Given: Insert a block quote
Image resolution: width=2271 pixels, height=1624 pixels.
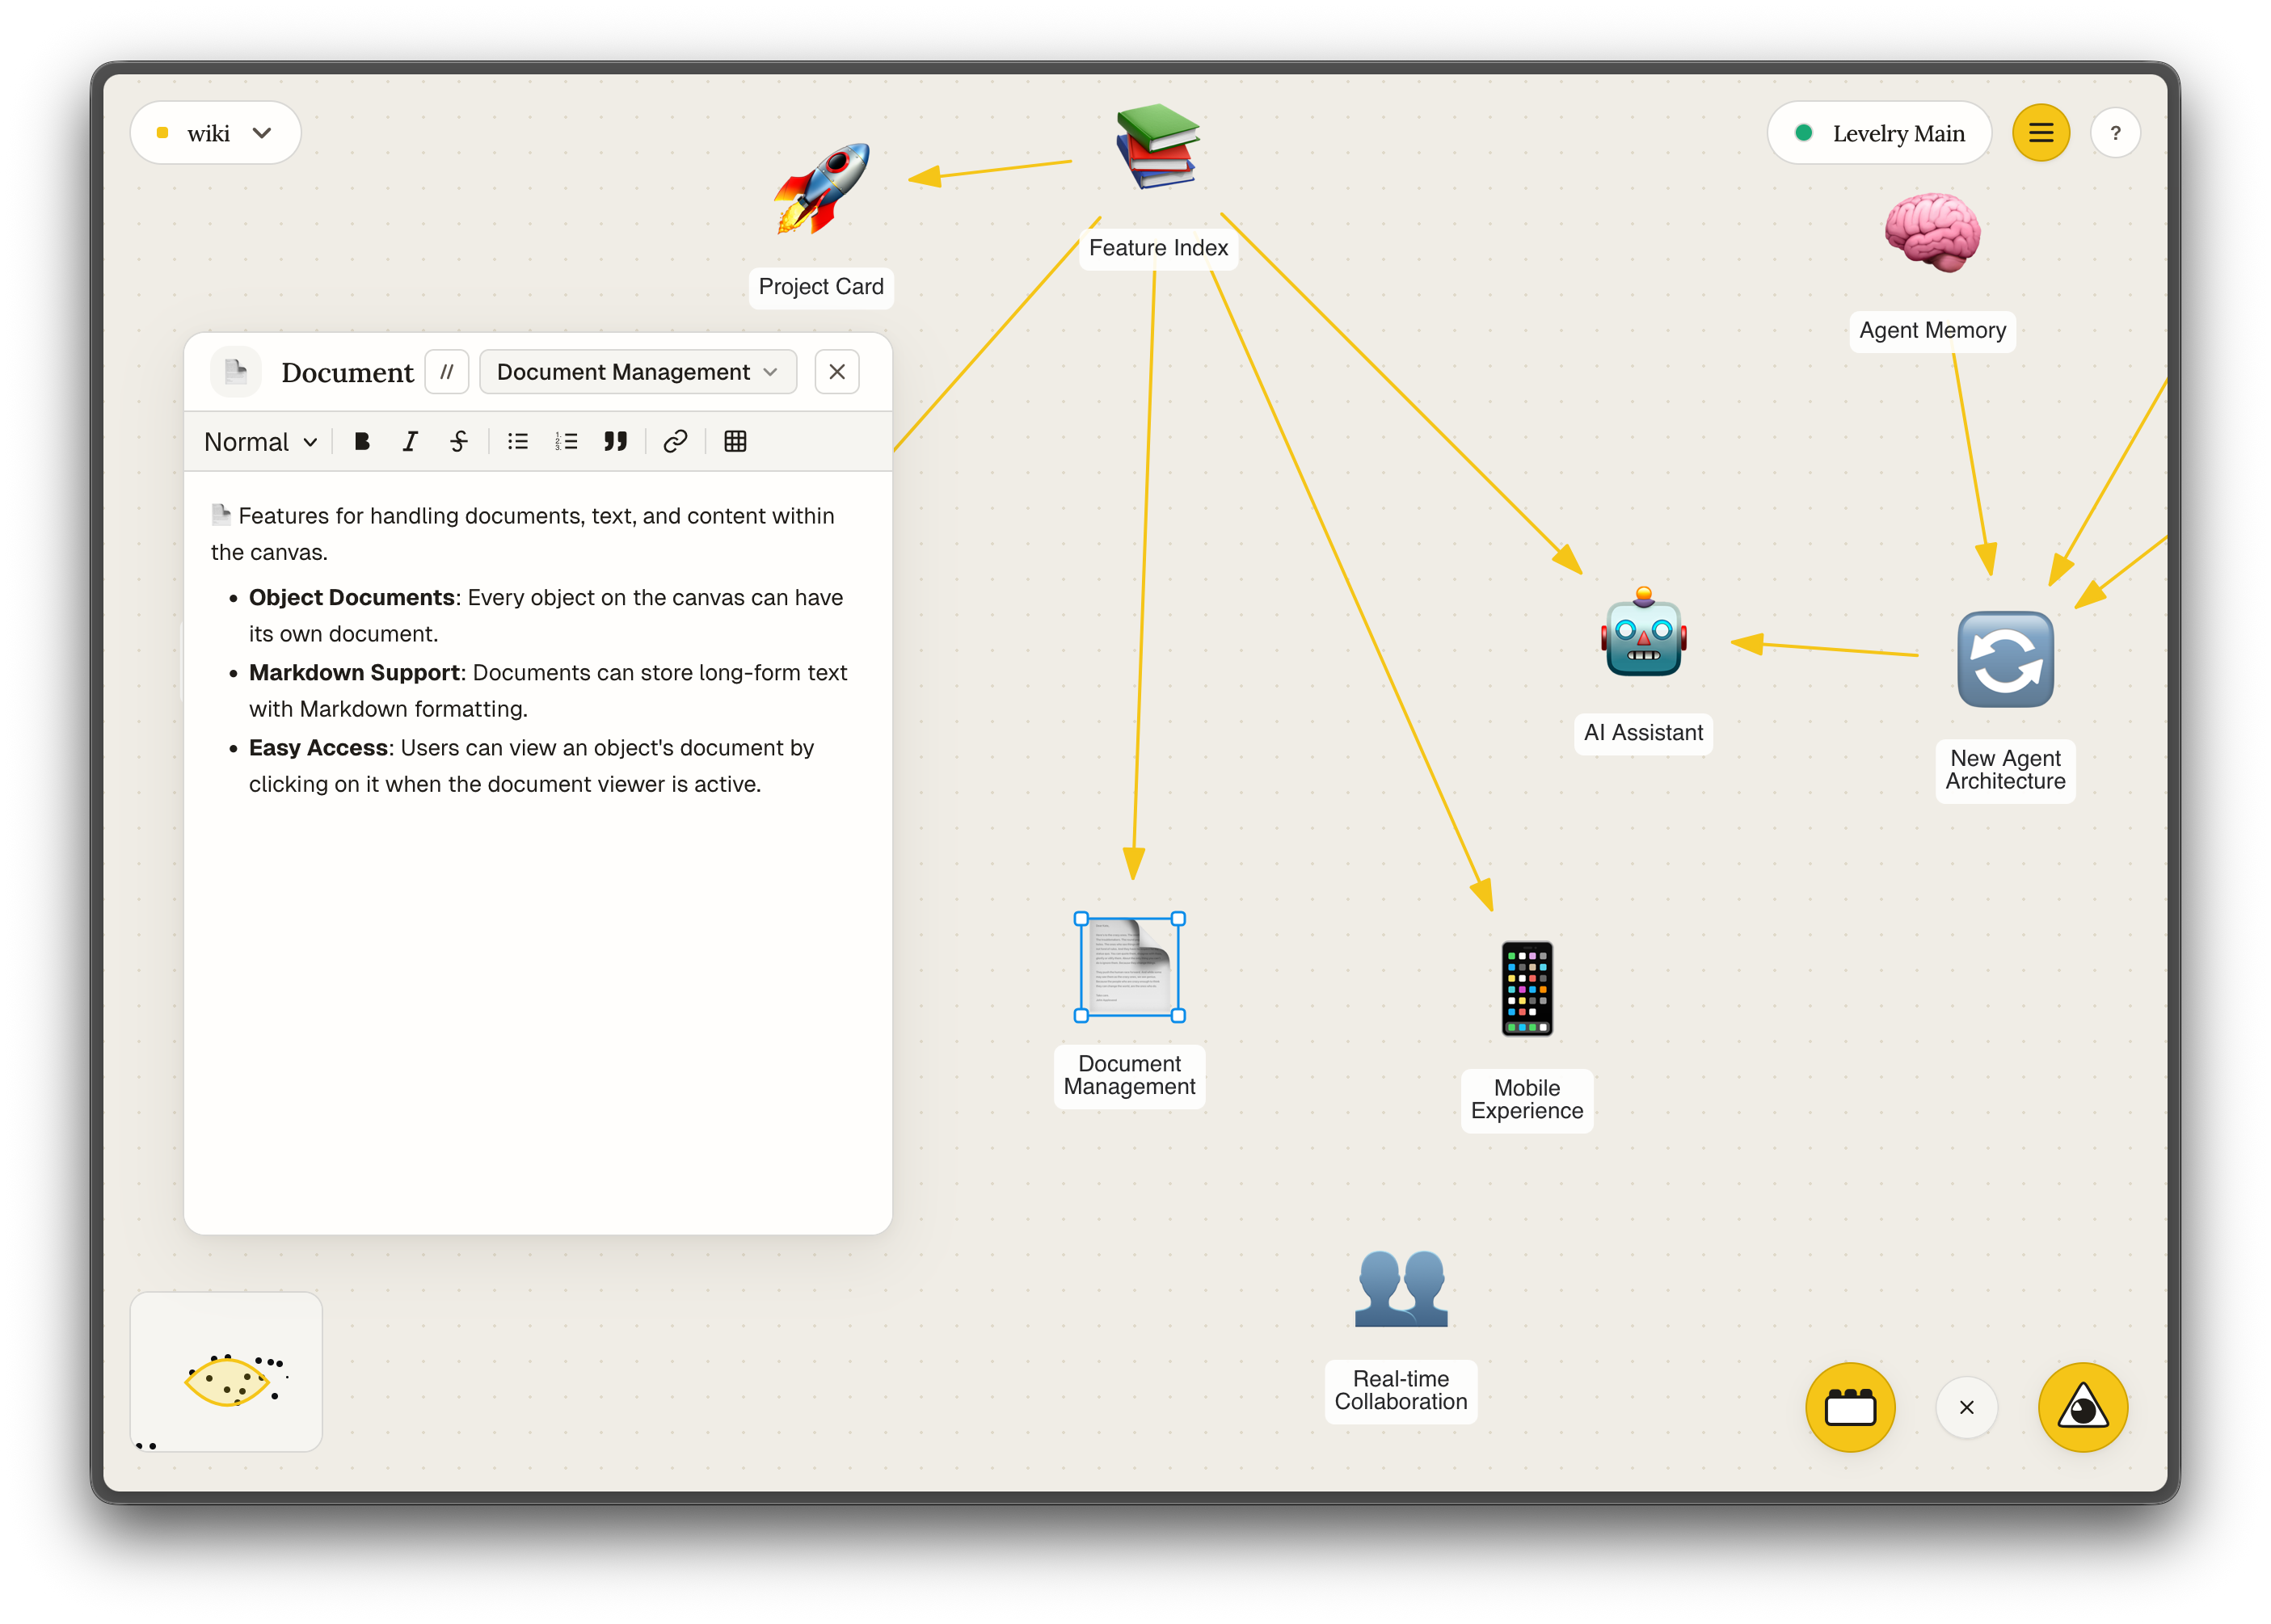Looking at the screenshot, I should tap(615, 441).
